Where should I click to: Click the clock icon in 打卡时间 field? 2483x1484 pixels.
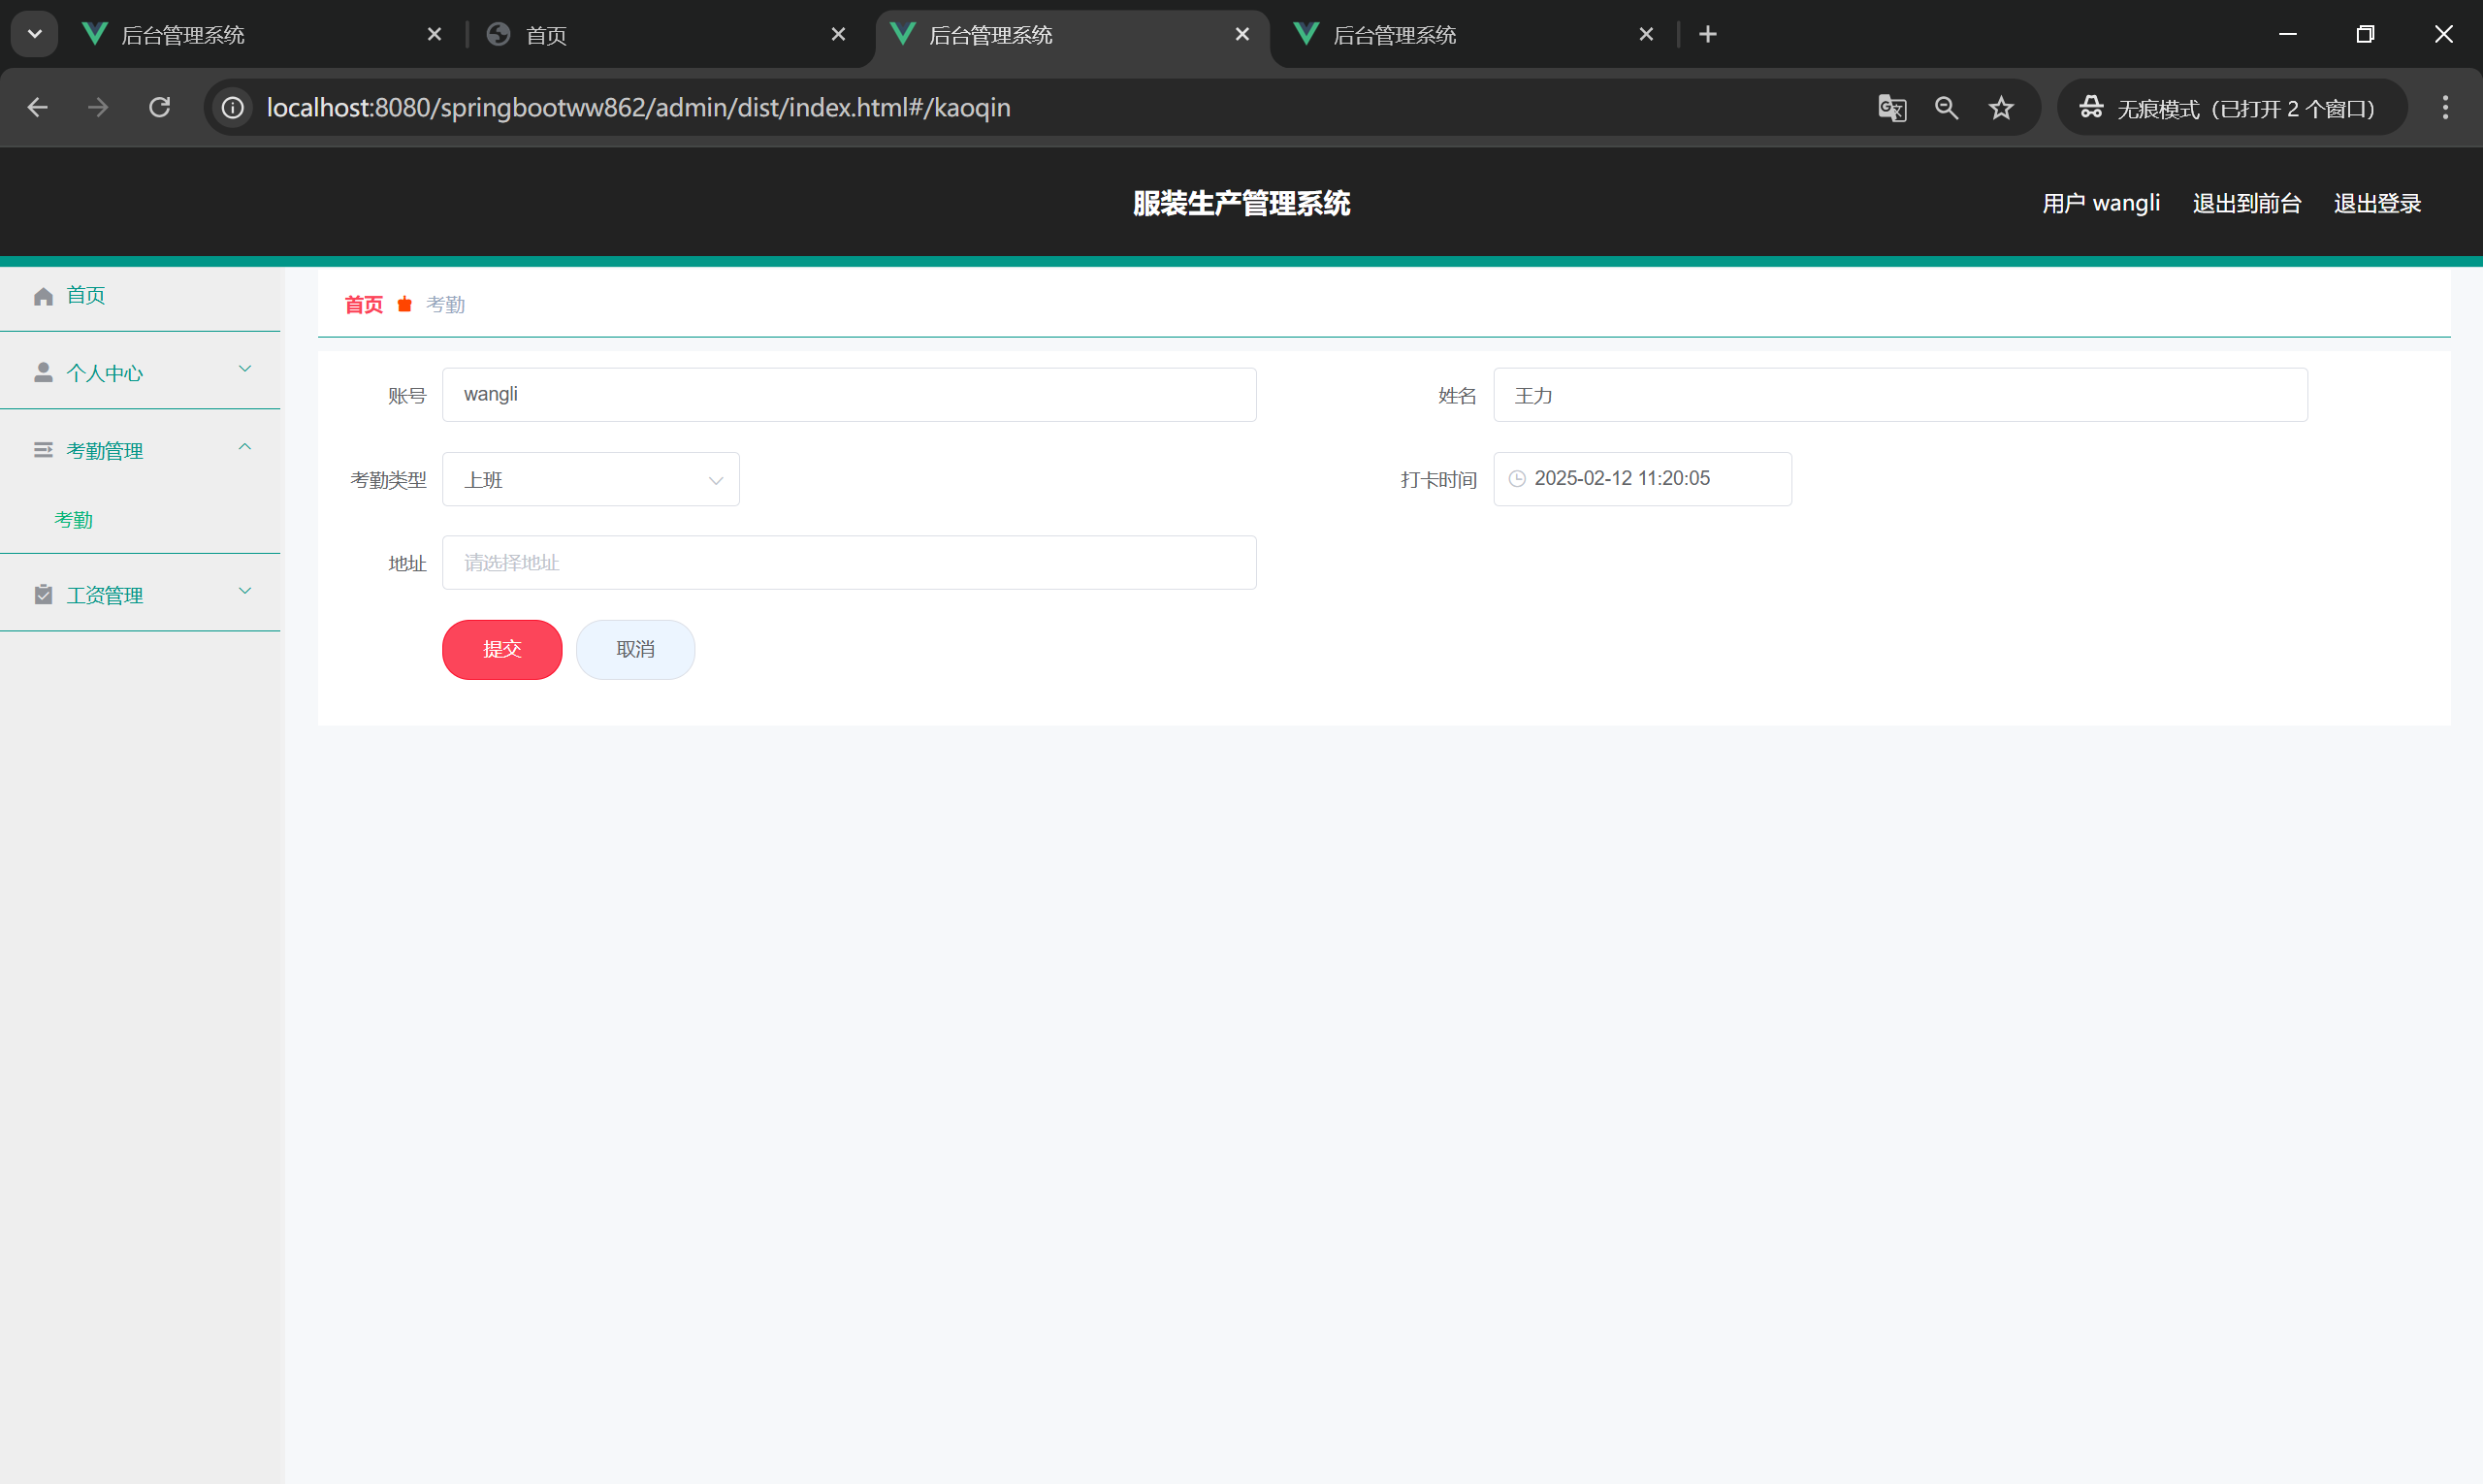[1517, 479]
